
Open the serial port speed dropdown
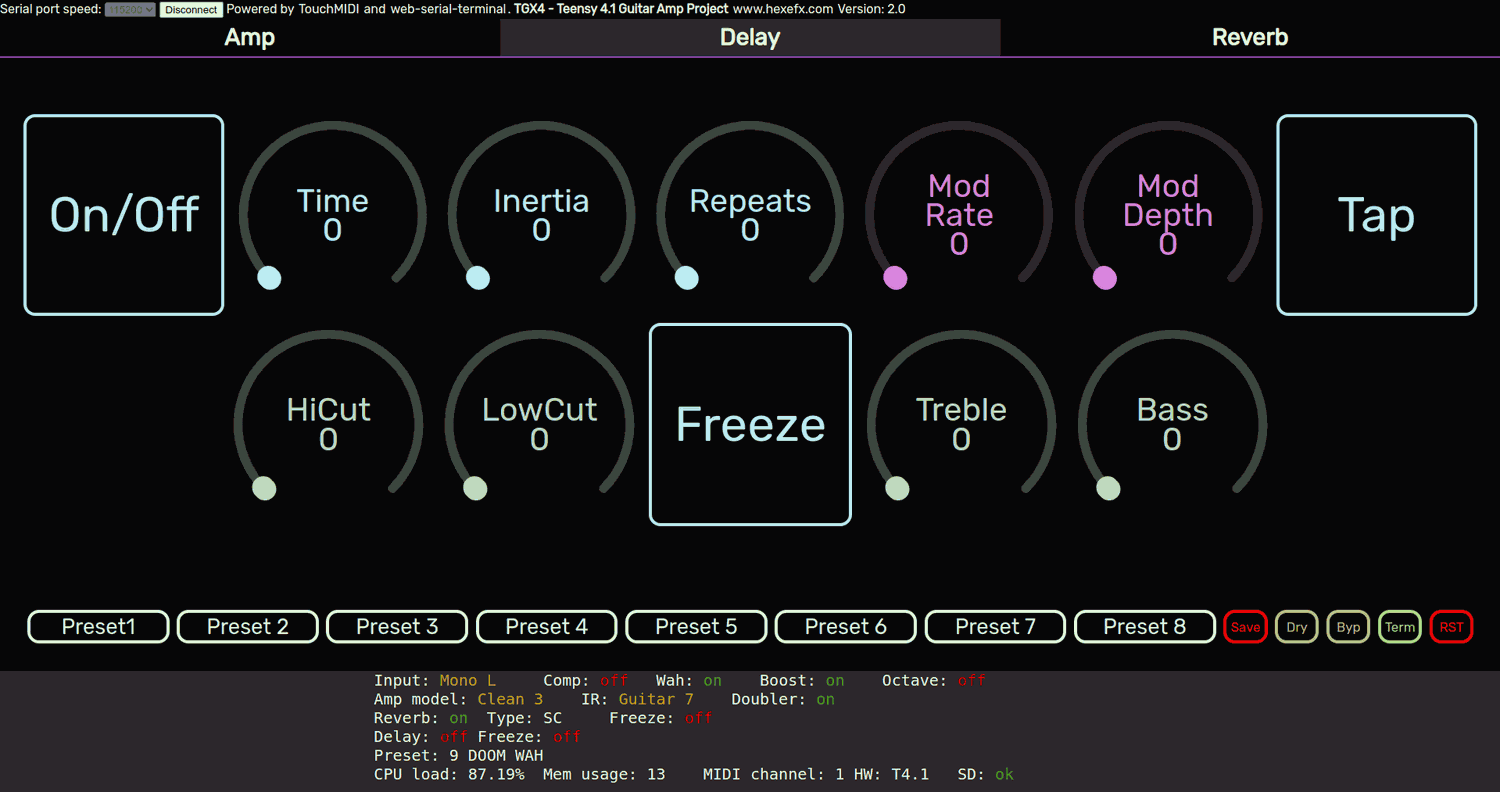[130, 9]
